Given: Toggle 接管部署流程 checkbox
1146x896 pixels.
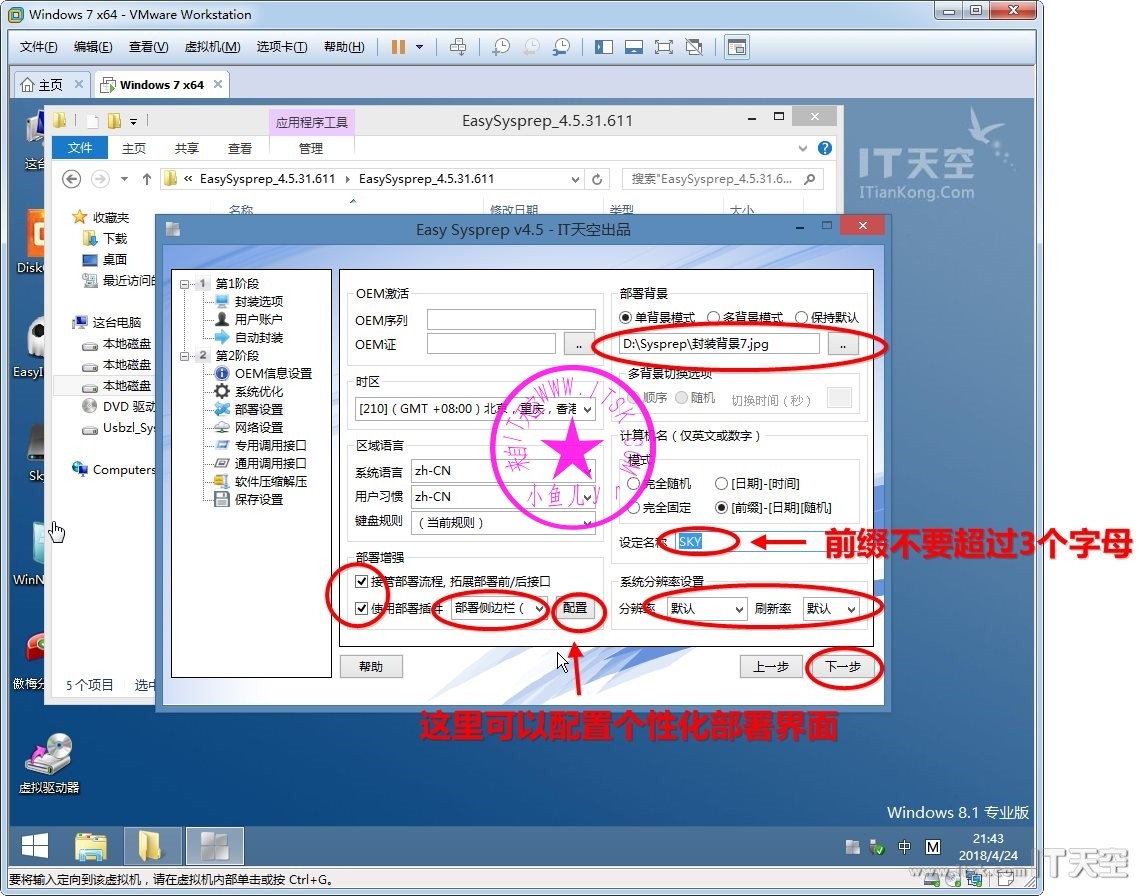Looking at the screenshot, I should 362,581.
